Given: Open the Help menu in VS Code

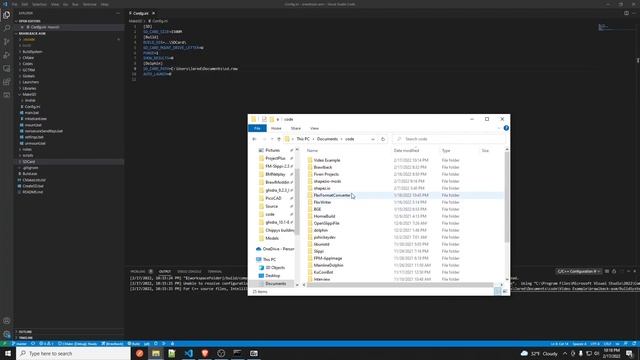Looking at the screenshot, I should [x=104, y=4].
